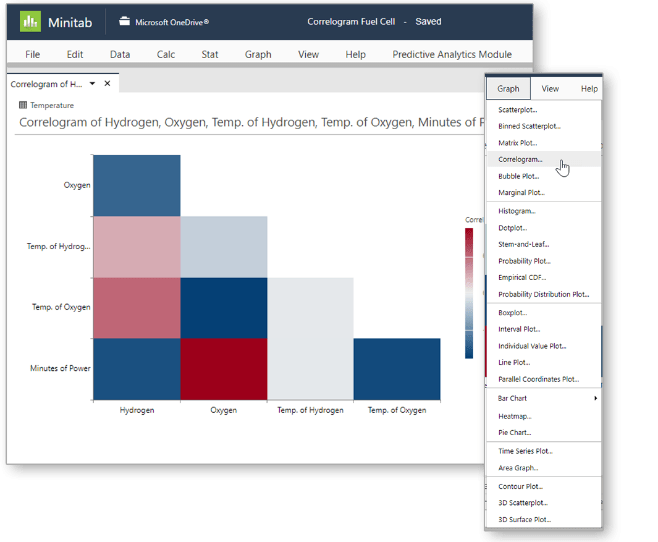Viewport: 658px width, 542px height.
Task: Choose Time Series Plot... menu entry
Action: point(543,451)
